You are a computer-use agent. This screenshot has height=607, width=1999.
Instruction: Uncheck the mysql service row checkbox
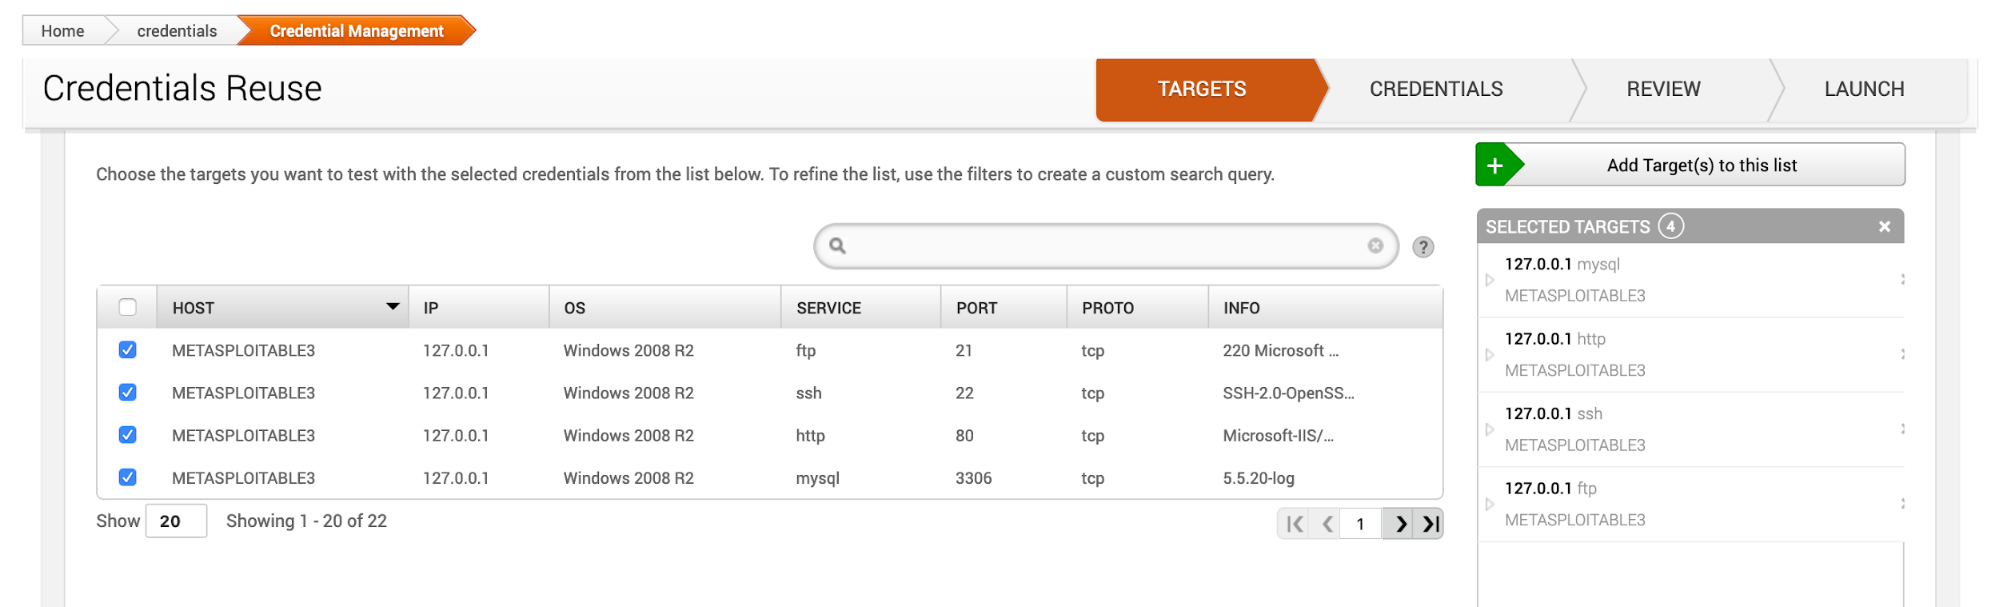(128, 478)
